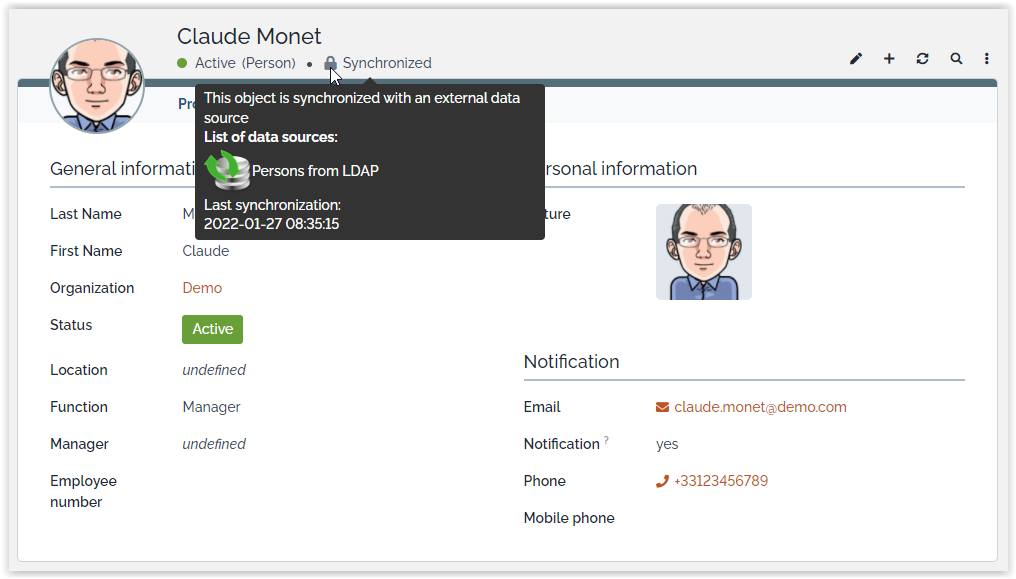
Task: Click the Persons from LDAP text
Action: click(315, 171)
